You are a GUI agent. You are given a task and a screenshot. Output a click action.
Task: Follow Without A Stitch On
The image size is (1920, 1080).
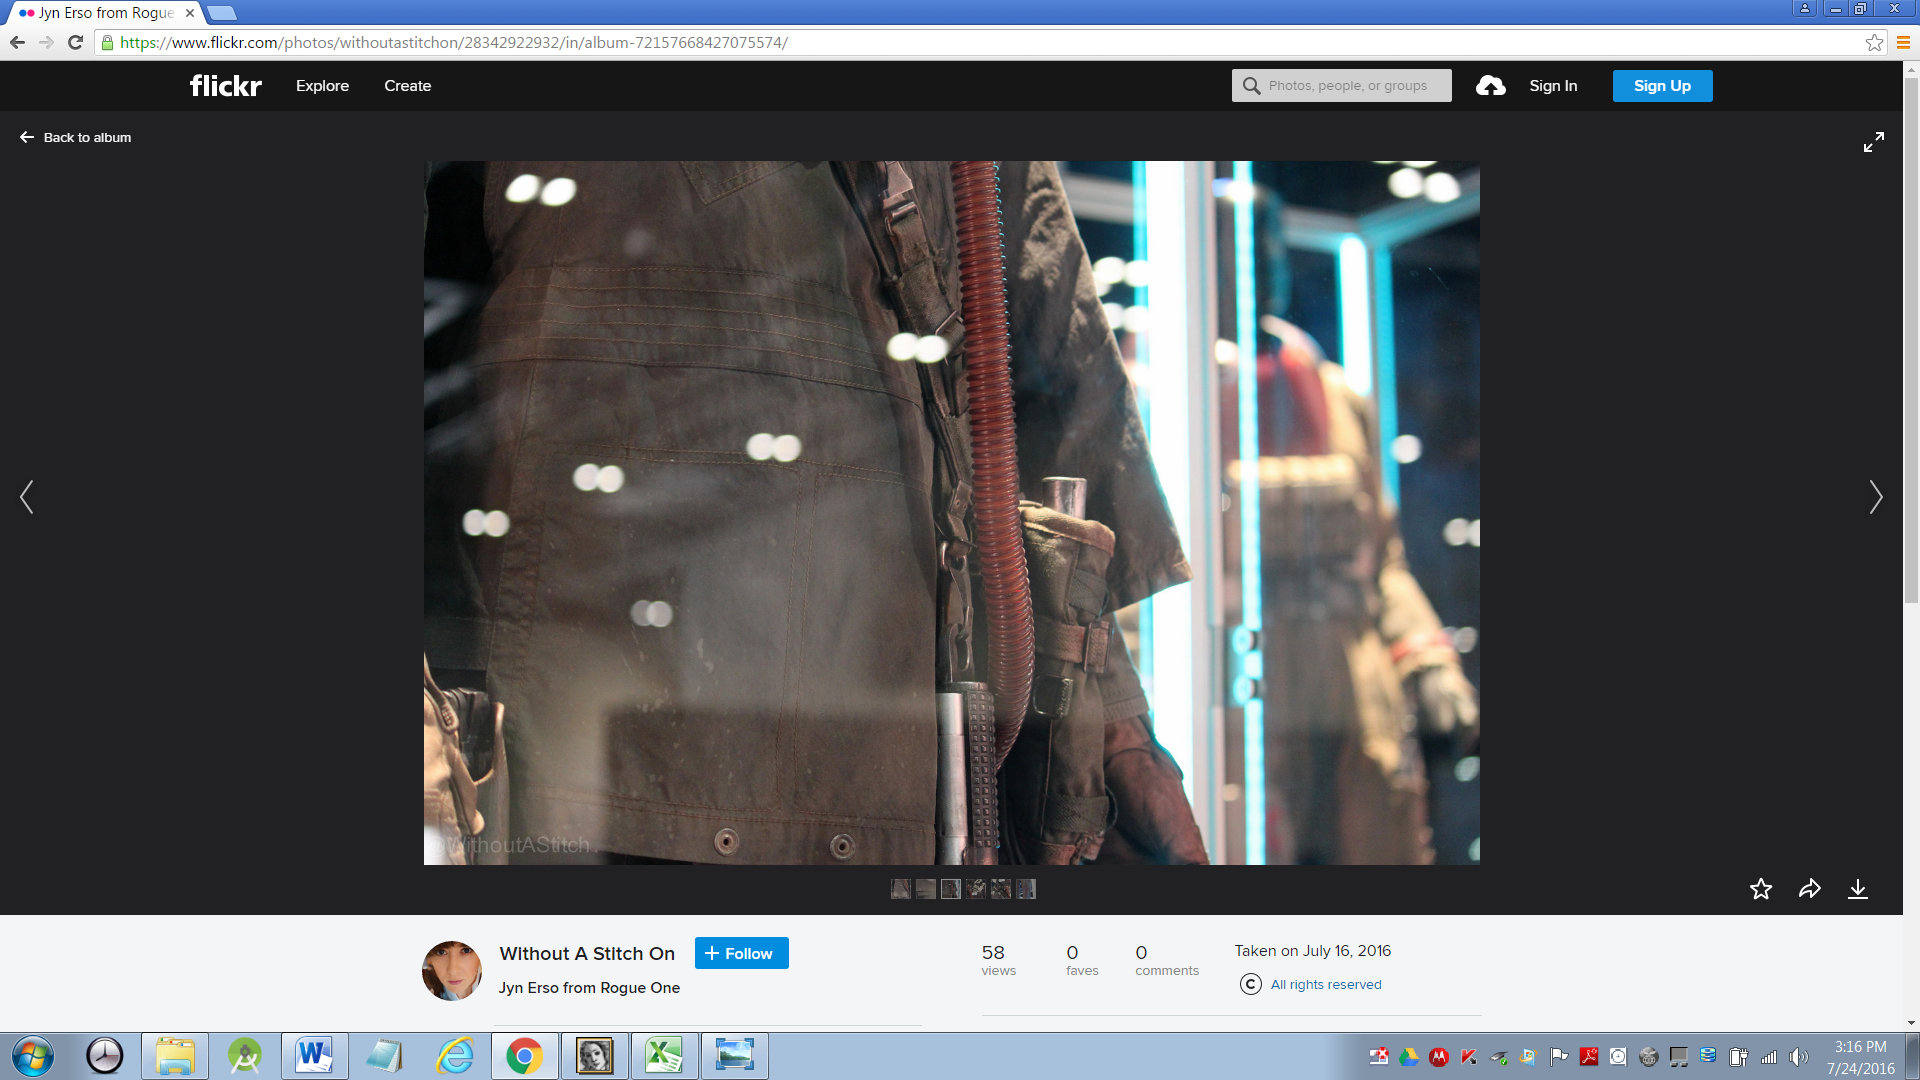coord(741,953)
